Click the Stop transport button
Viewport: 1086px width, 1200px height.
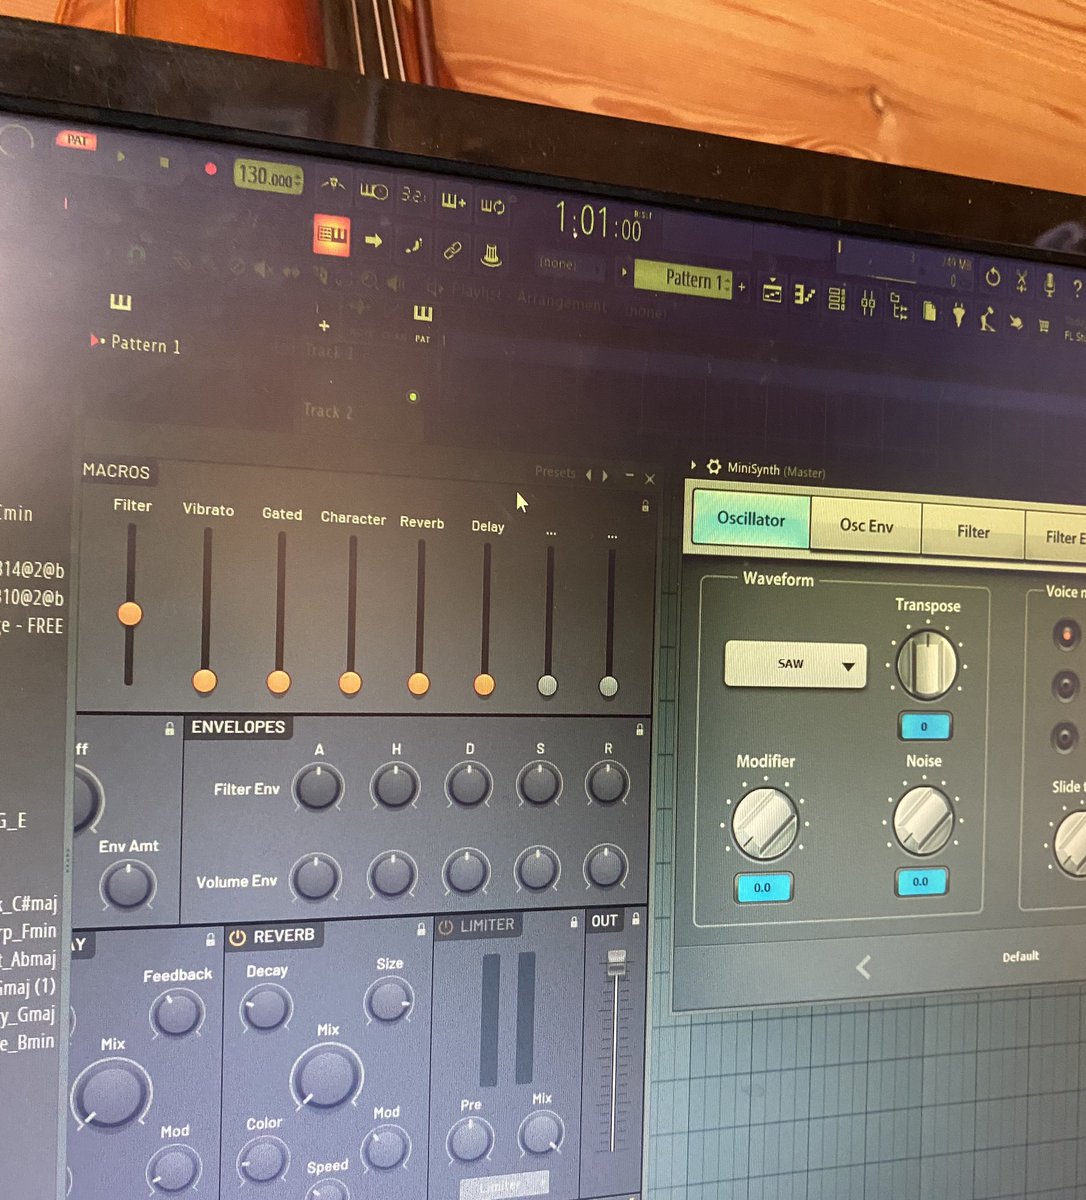[x=164, y=162]
